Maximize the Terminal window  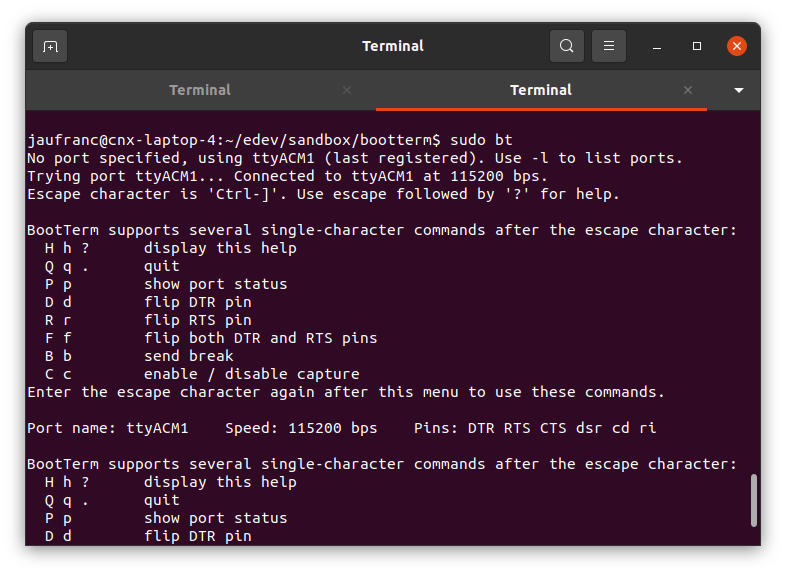697,46
